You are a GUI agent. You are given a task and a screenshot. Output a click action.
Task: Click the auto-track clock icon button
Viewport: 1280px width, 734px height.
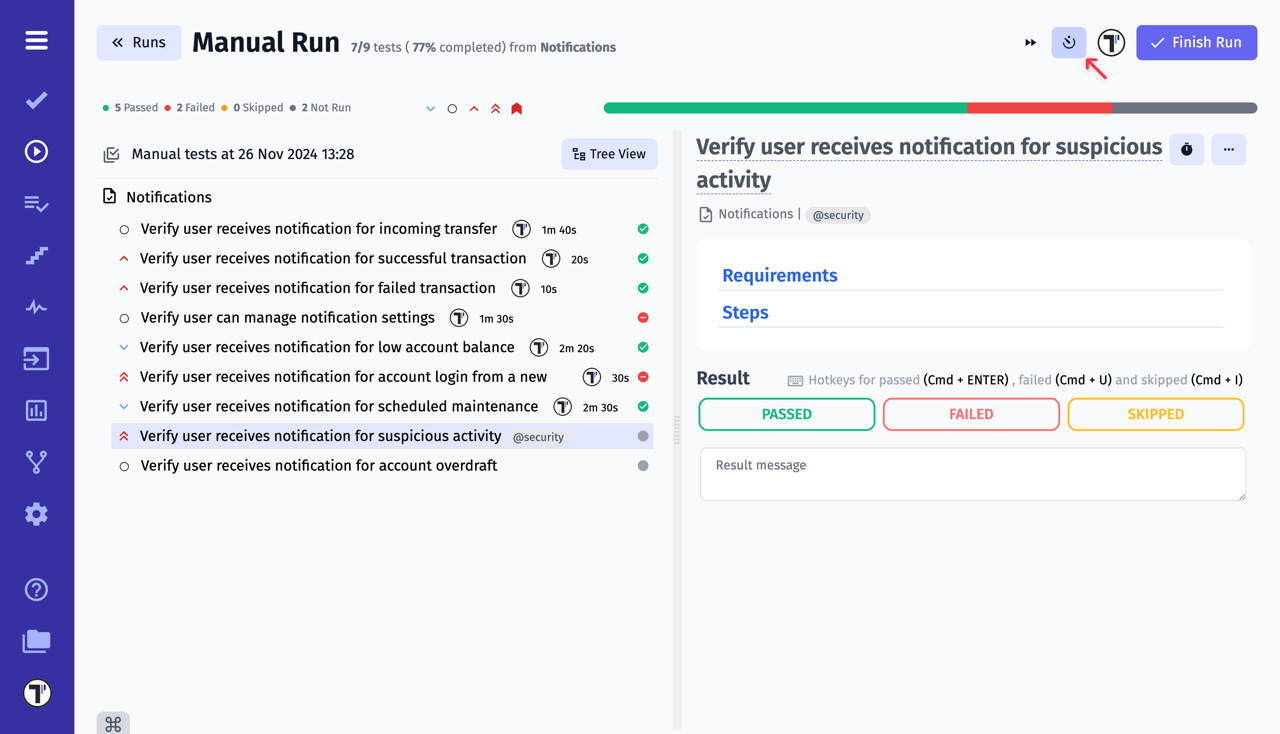coord(1068,43)
